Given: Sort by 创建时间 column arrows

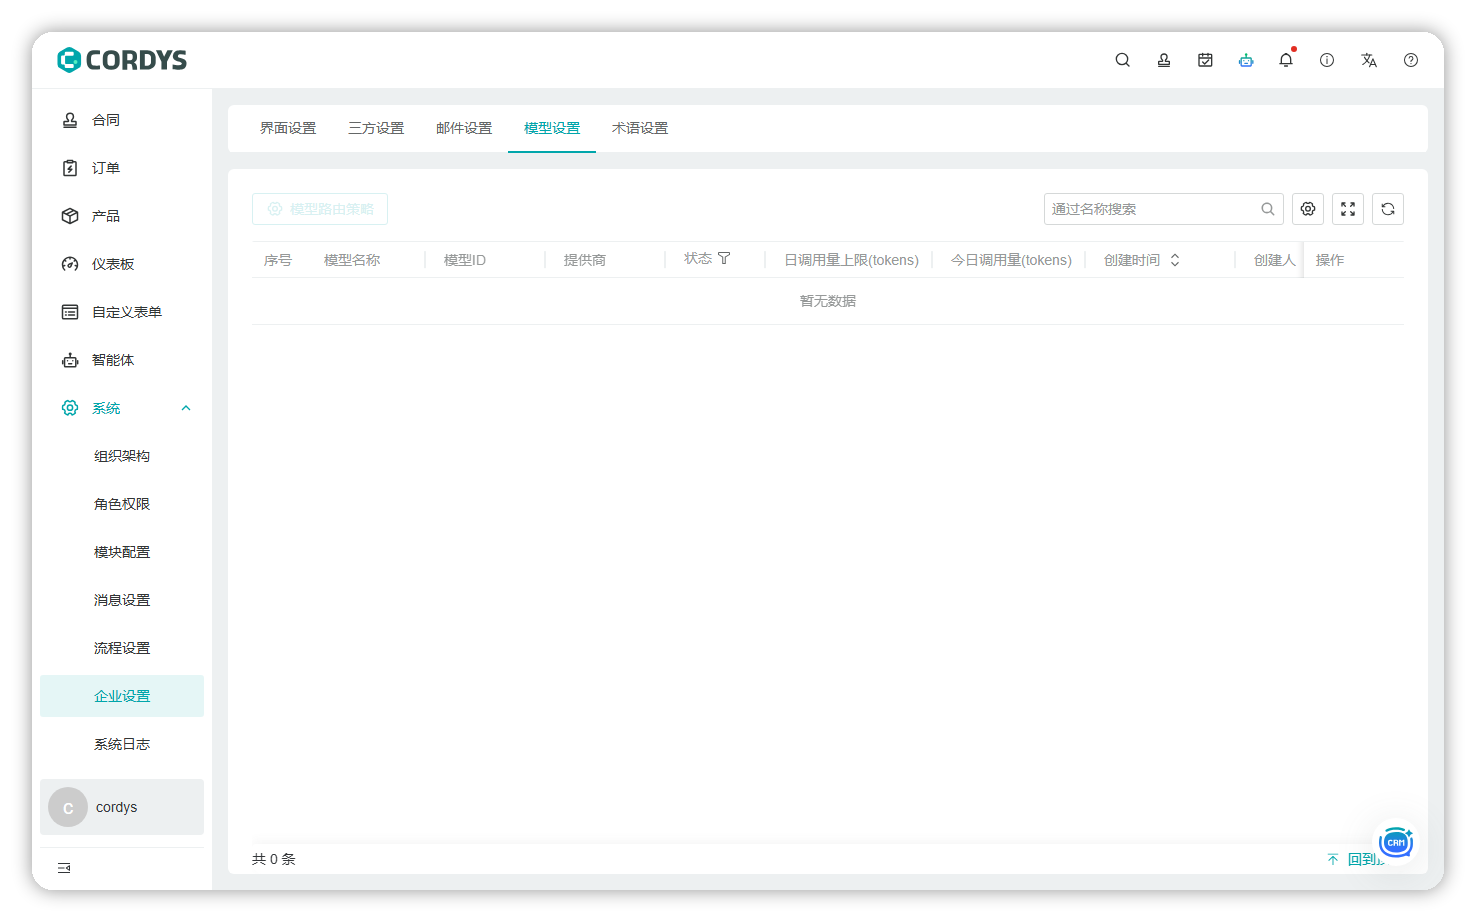Looking at the screenshot, I should click(1175, 260).
